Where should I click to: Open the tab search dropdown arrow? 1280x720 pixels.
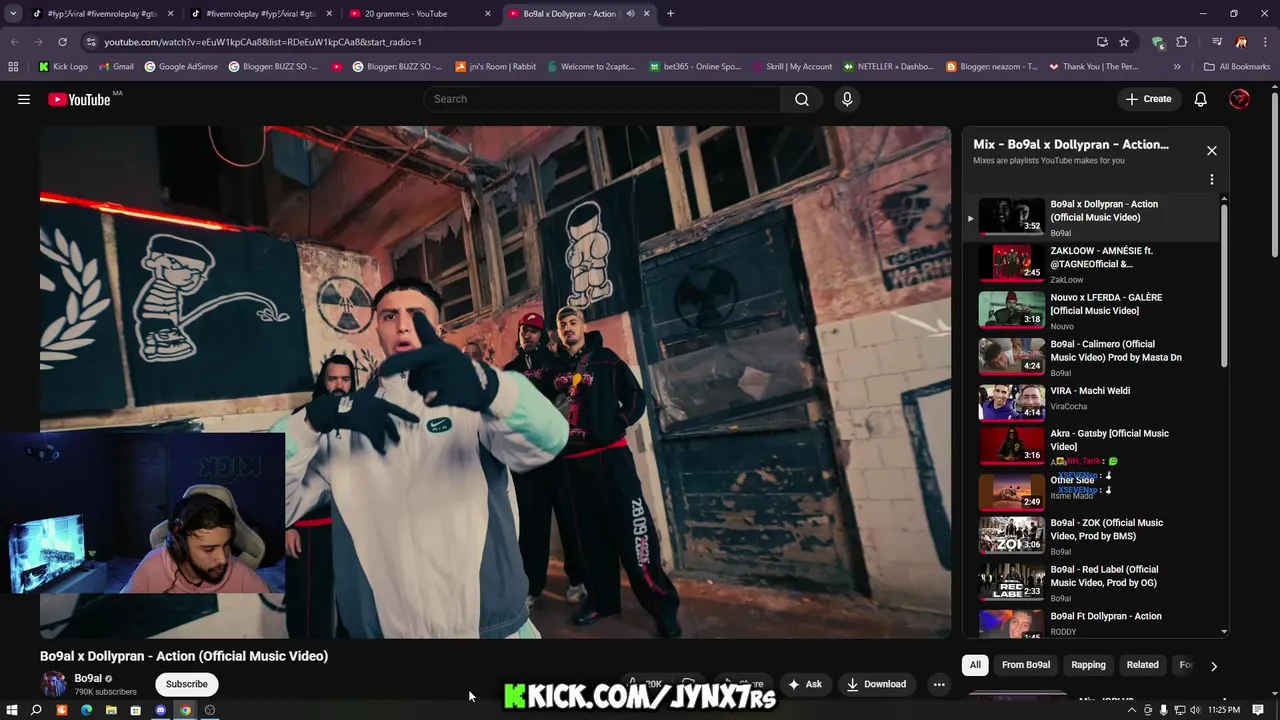13,14
